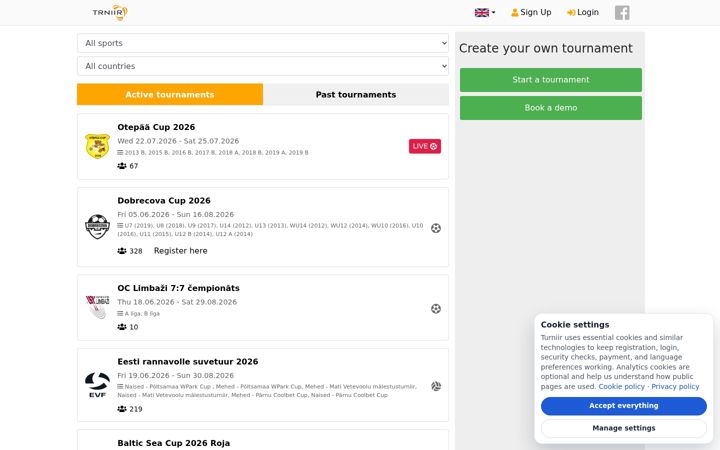Click Sign Up in the header
720x450 pixels.
coord(531,12)
